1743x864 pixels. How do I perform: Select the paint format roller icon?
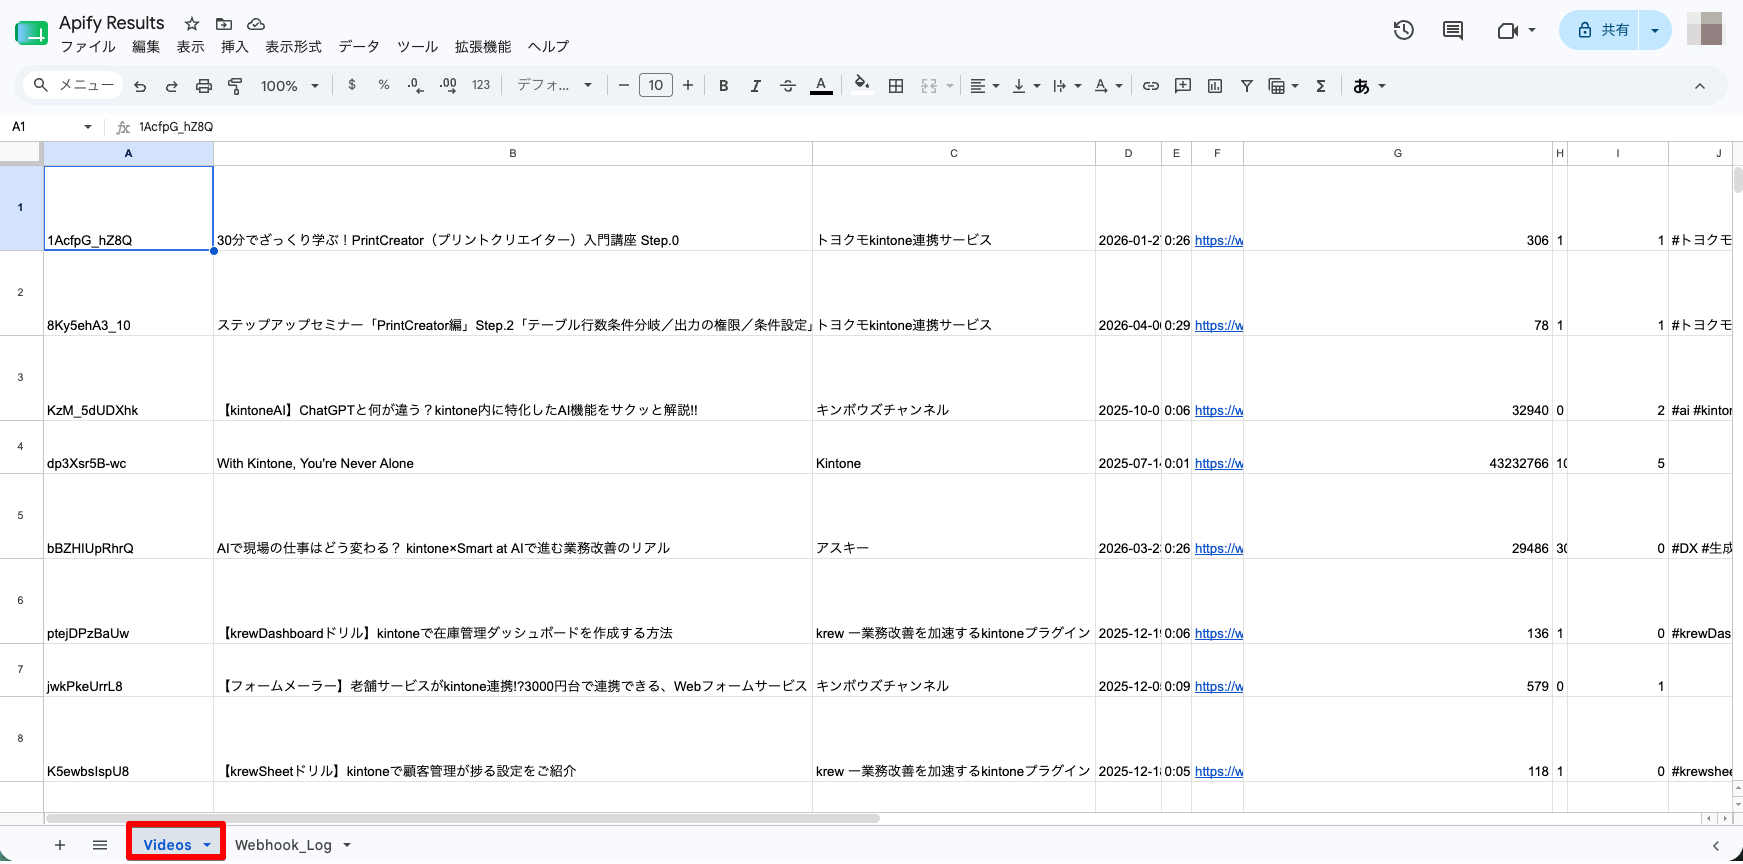[236, 86]
